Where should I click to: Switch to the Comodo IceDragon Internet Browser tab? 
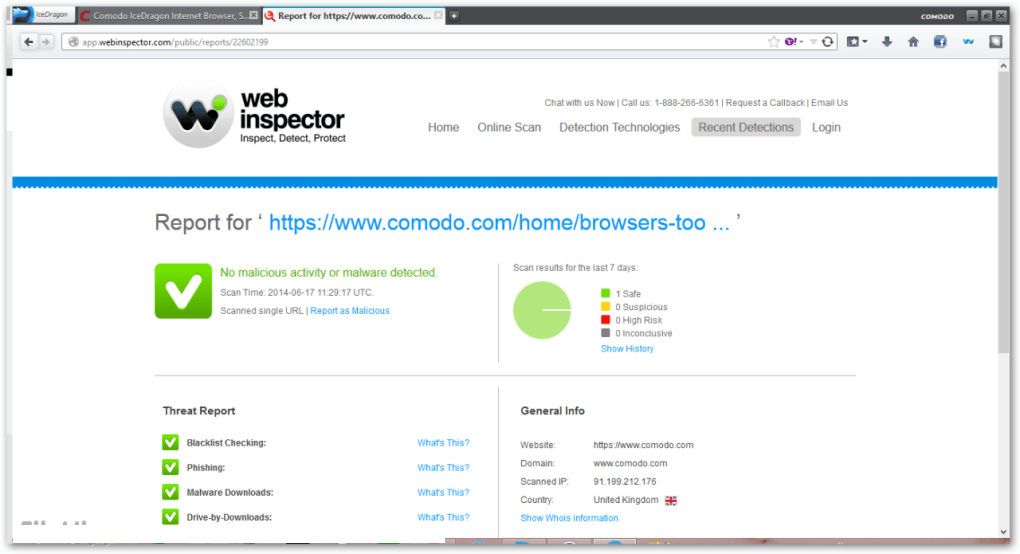[x=169, y=16]
